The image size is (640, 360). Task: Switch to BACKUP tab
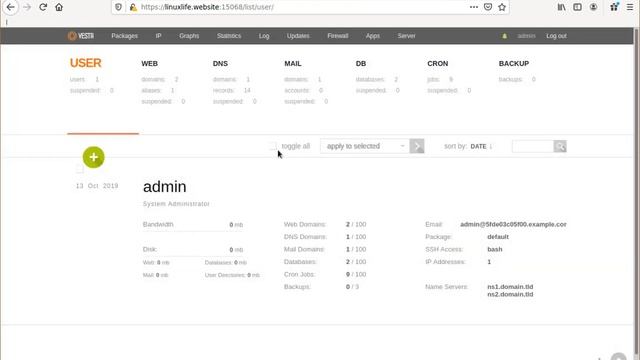(514, 64)
